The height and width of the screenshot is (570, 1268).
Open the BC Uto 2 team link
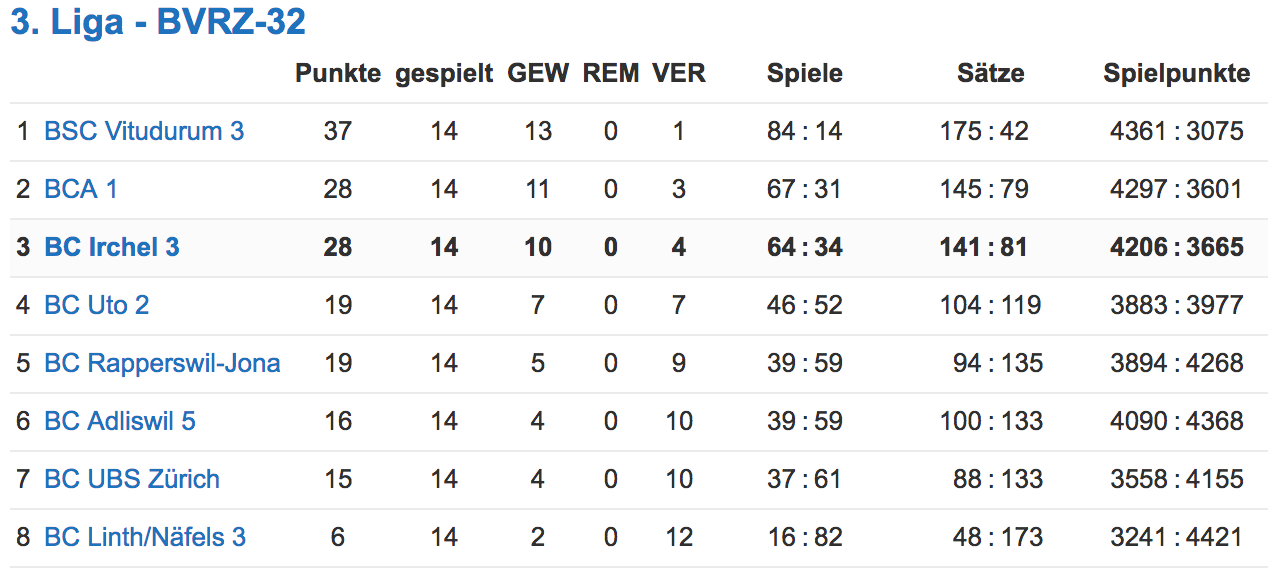tap(97, 305)
